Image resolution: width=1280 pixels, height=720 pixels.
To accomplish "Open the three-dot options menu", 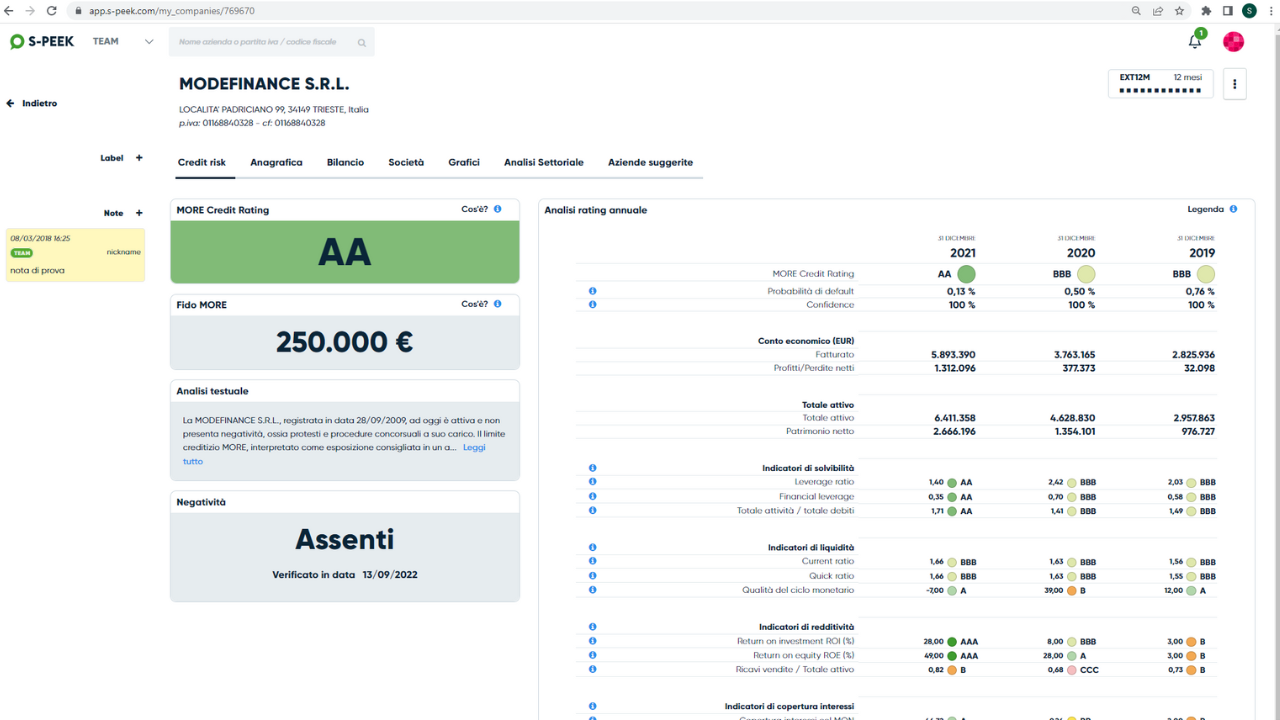I will pyautogui.click(x=1234, y=84).
